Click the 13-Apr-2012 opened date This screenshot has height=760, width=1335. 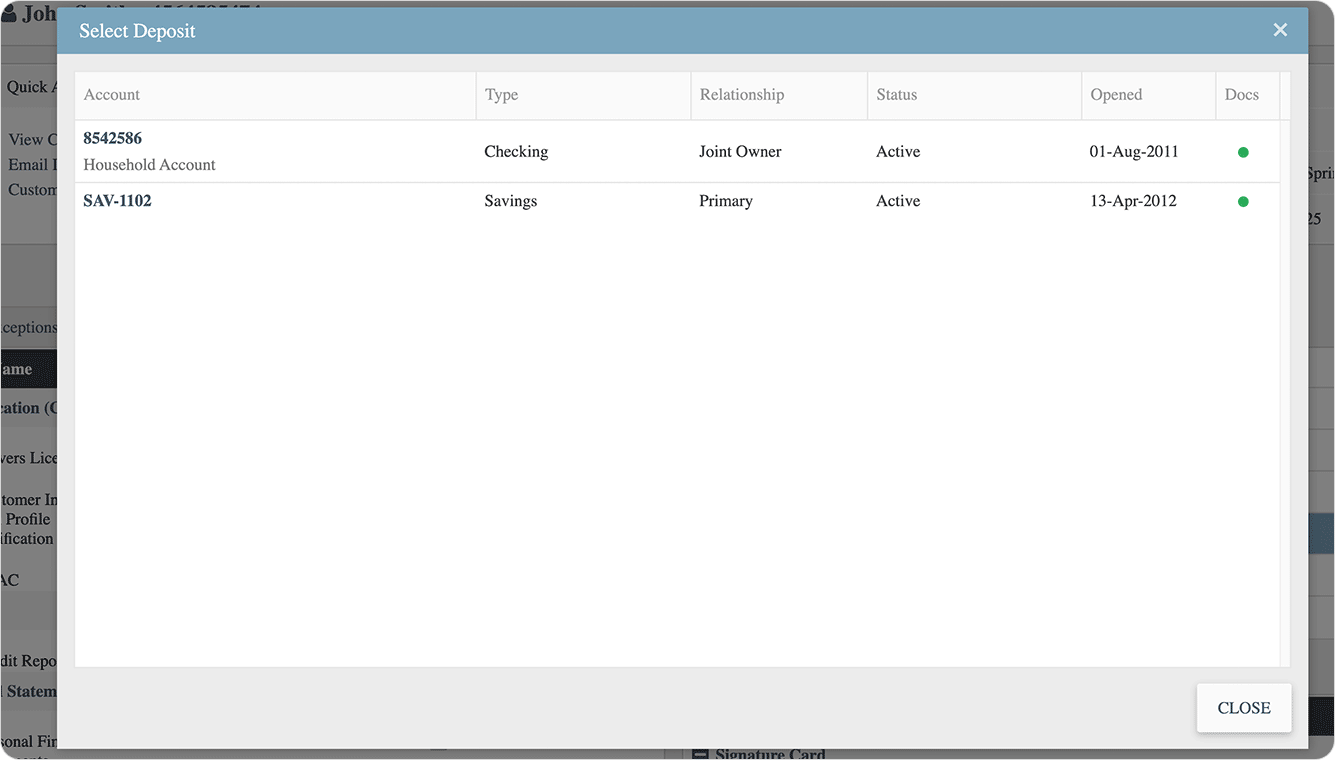click(1133, 201)
